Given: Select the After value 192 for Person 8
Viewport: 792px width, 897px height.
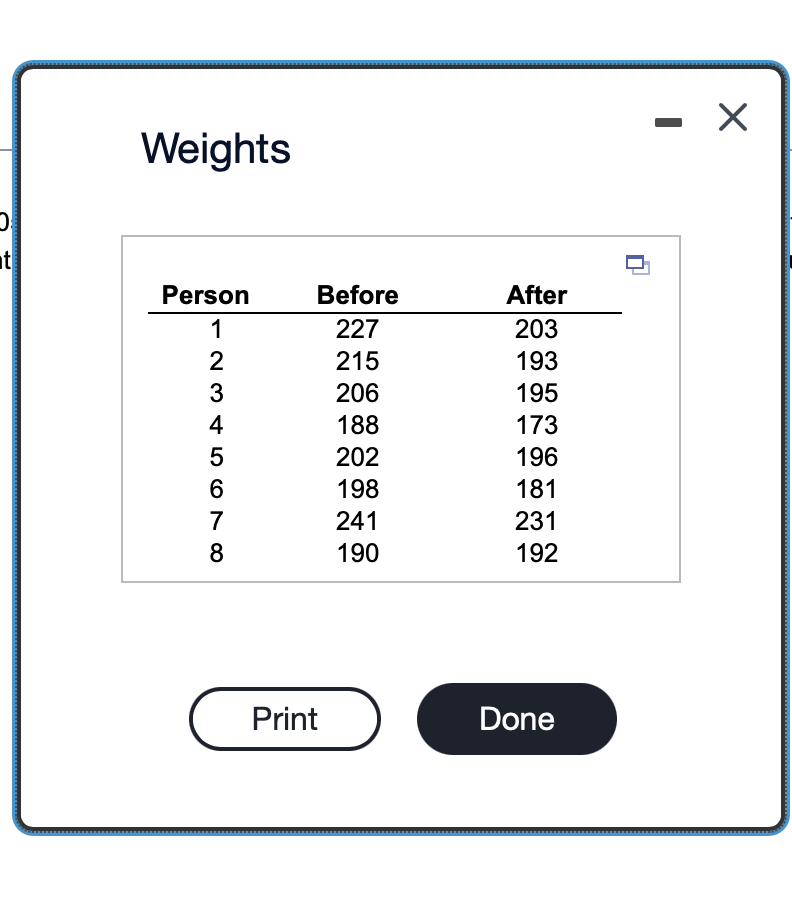Looking at the screenshot, I should point(536,553).
